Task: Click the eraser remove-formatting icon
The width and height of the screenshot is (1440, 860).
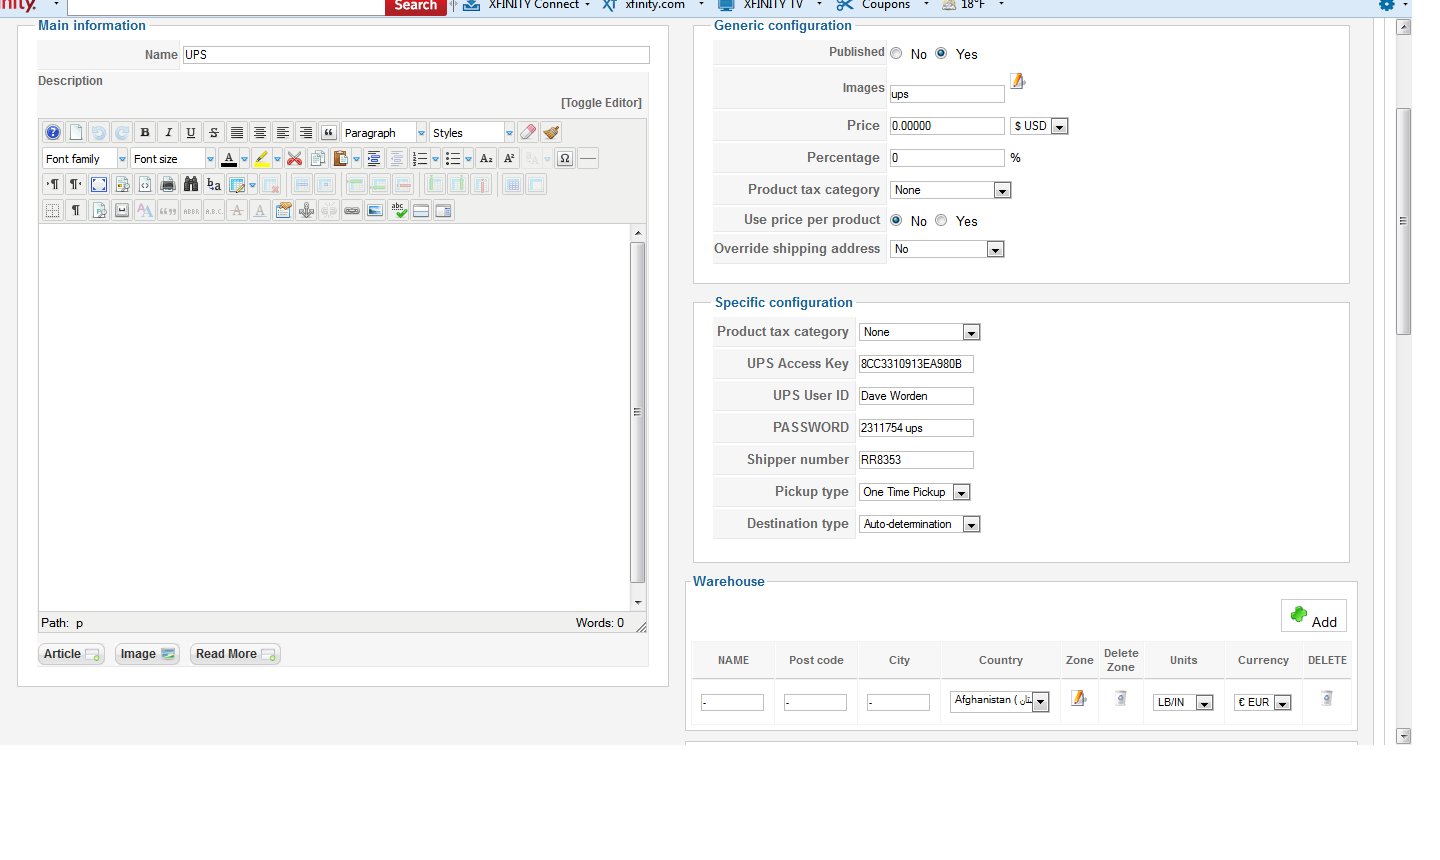Action: 528,132
